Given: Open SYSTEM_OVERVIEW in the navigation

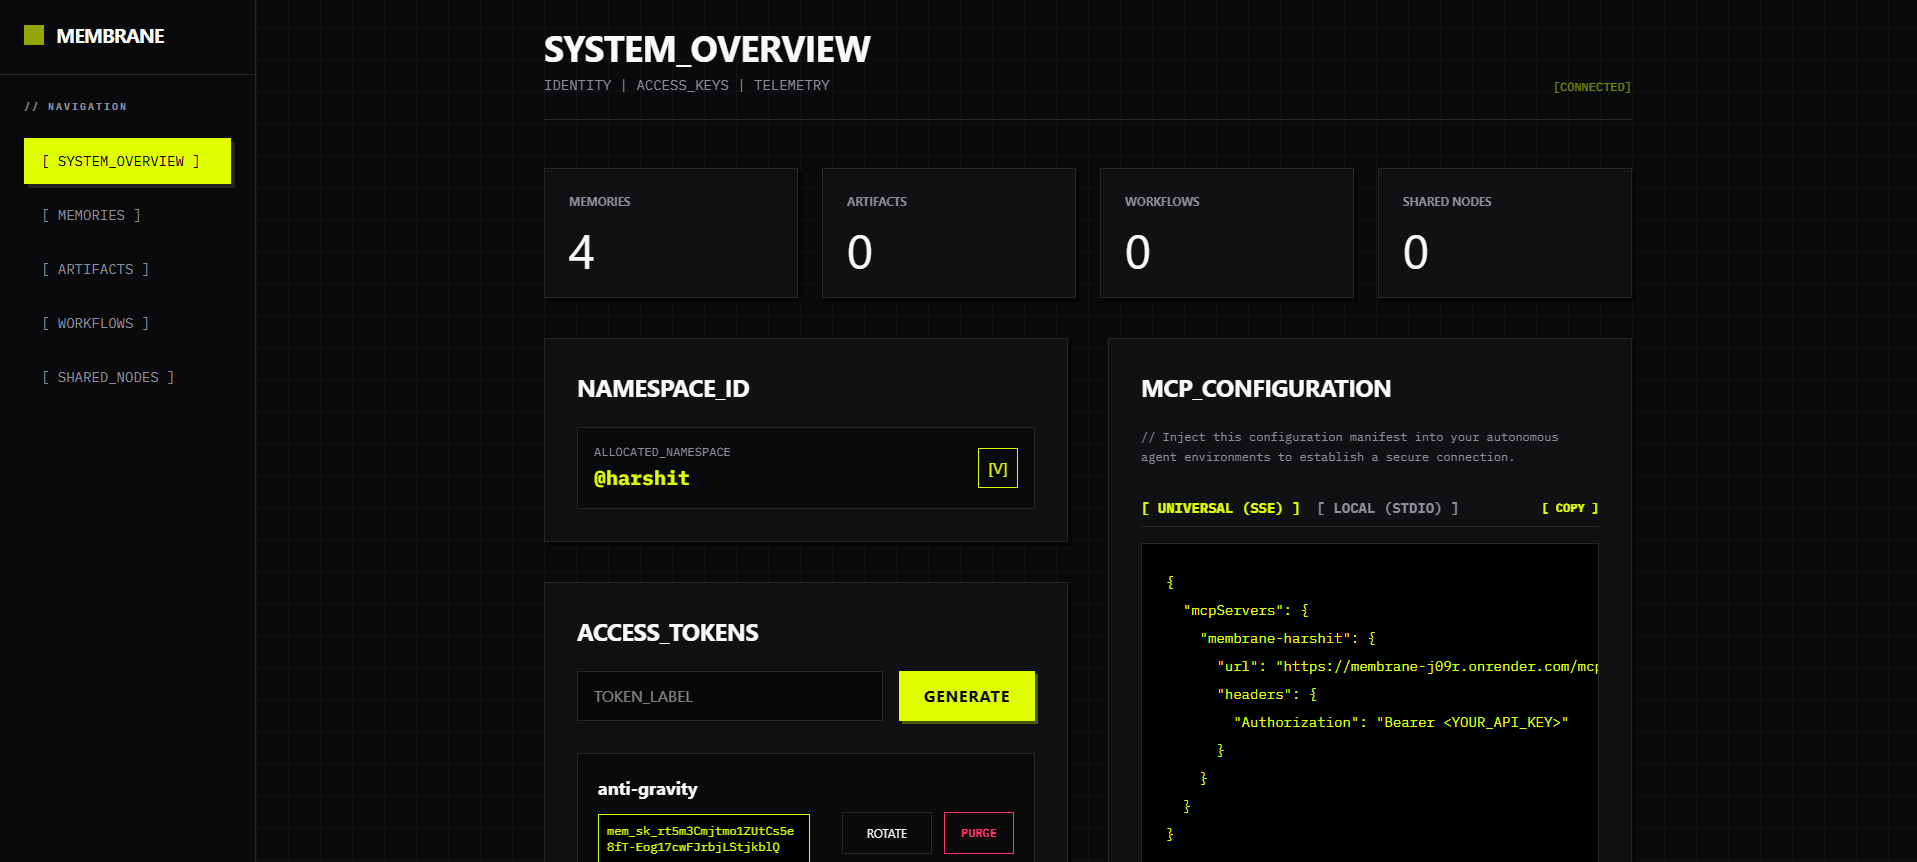Looking at the screenshot, I should (127, 161).
